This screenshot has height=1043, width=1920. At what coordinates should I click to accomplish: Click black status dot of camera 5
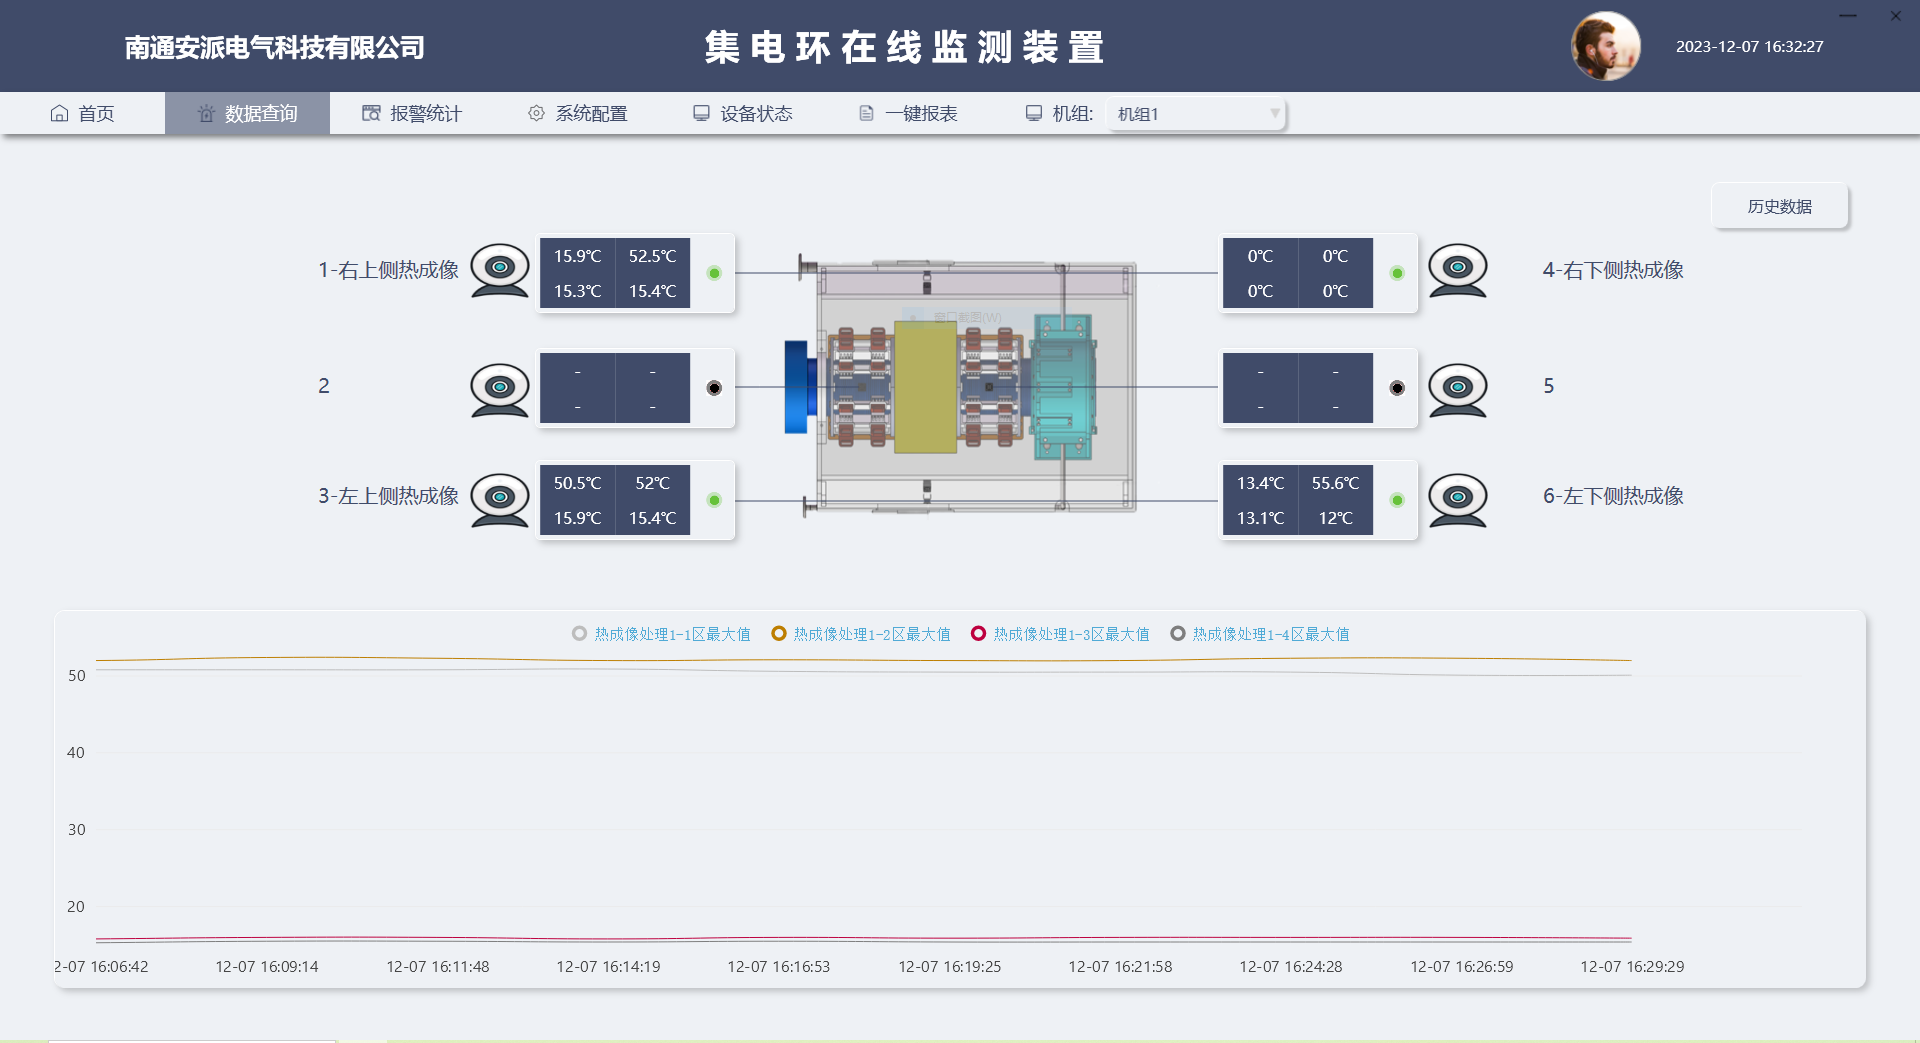1397,388
